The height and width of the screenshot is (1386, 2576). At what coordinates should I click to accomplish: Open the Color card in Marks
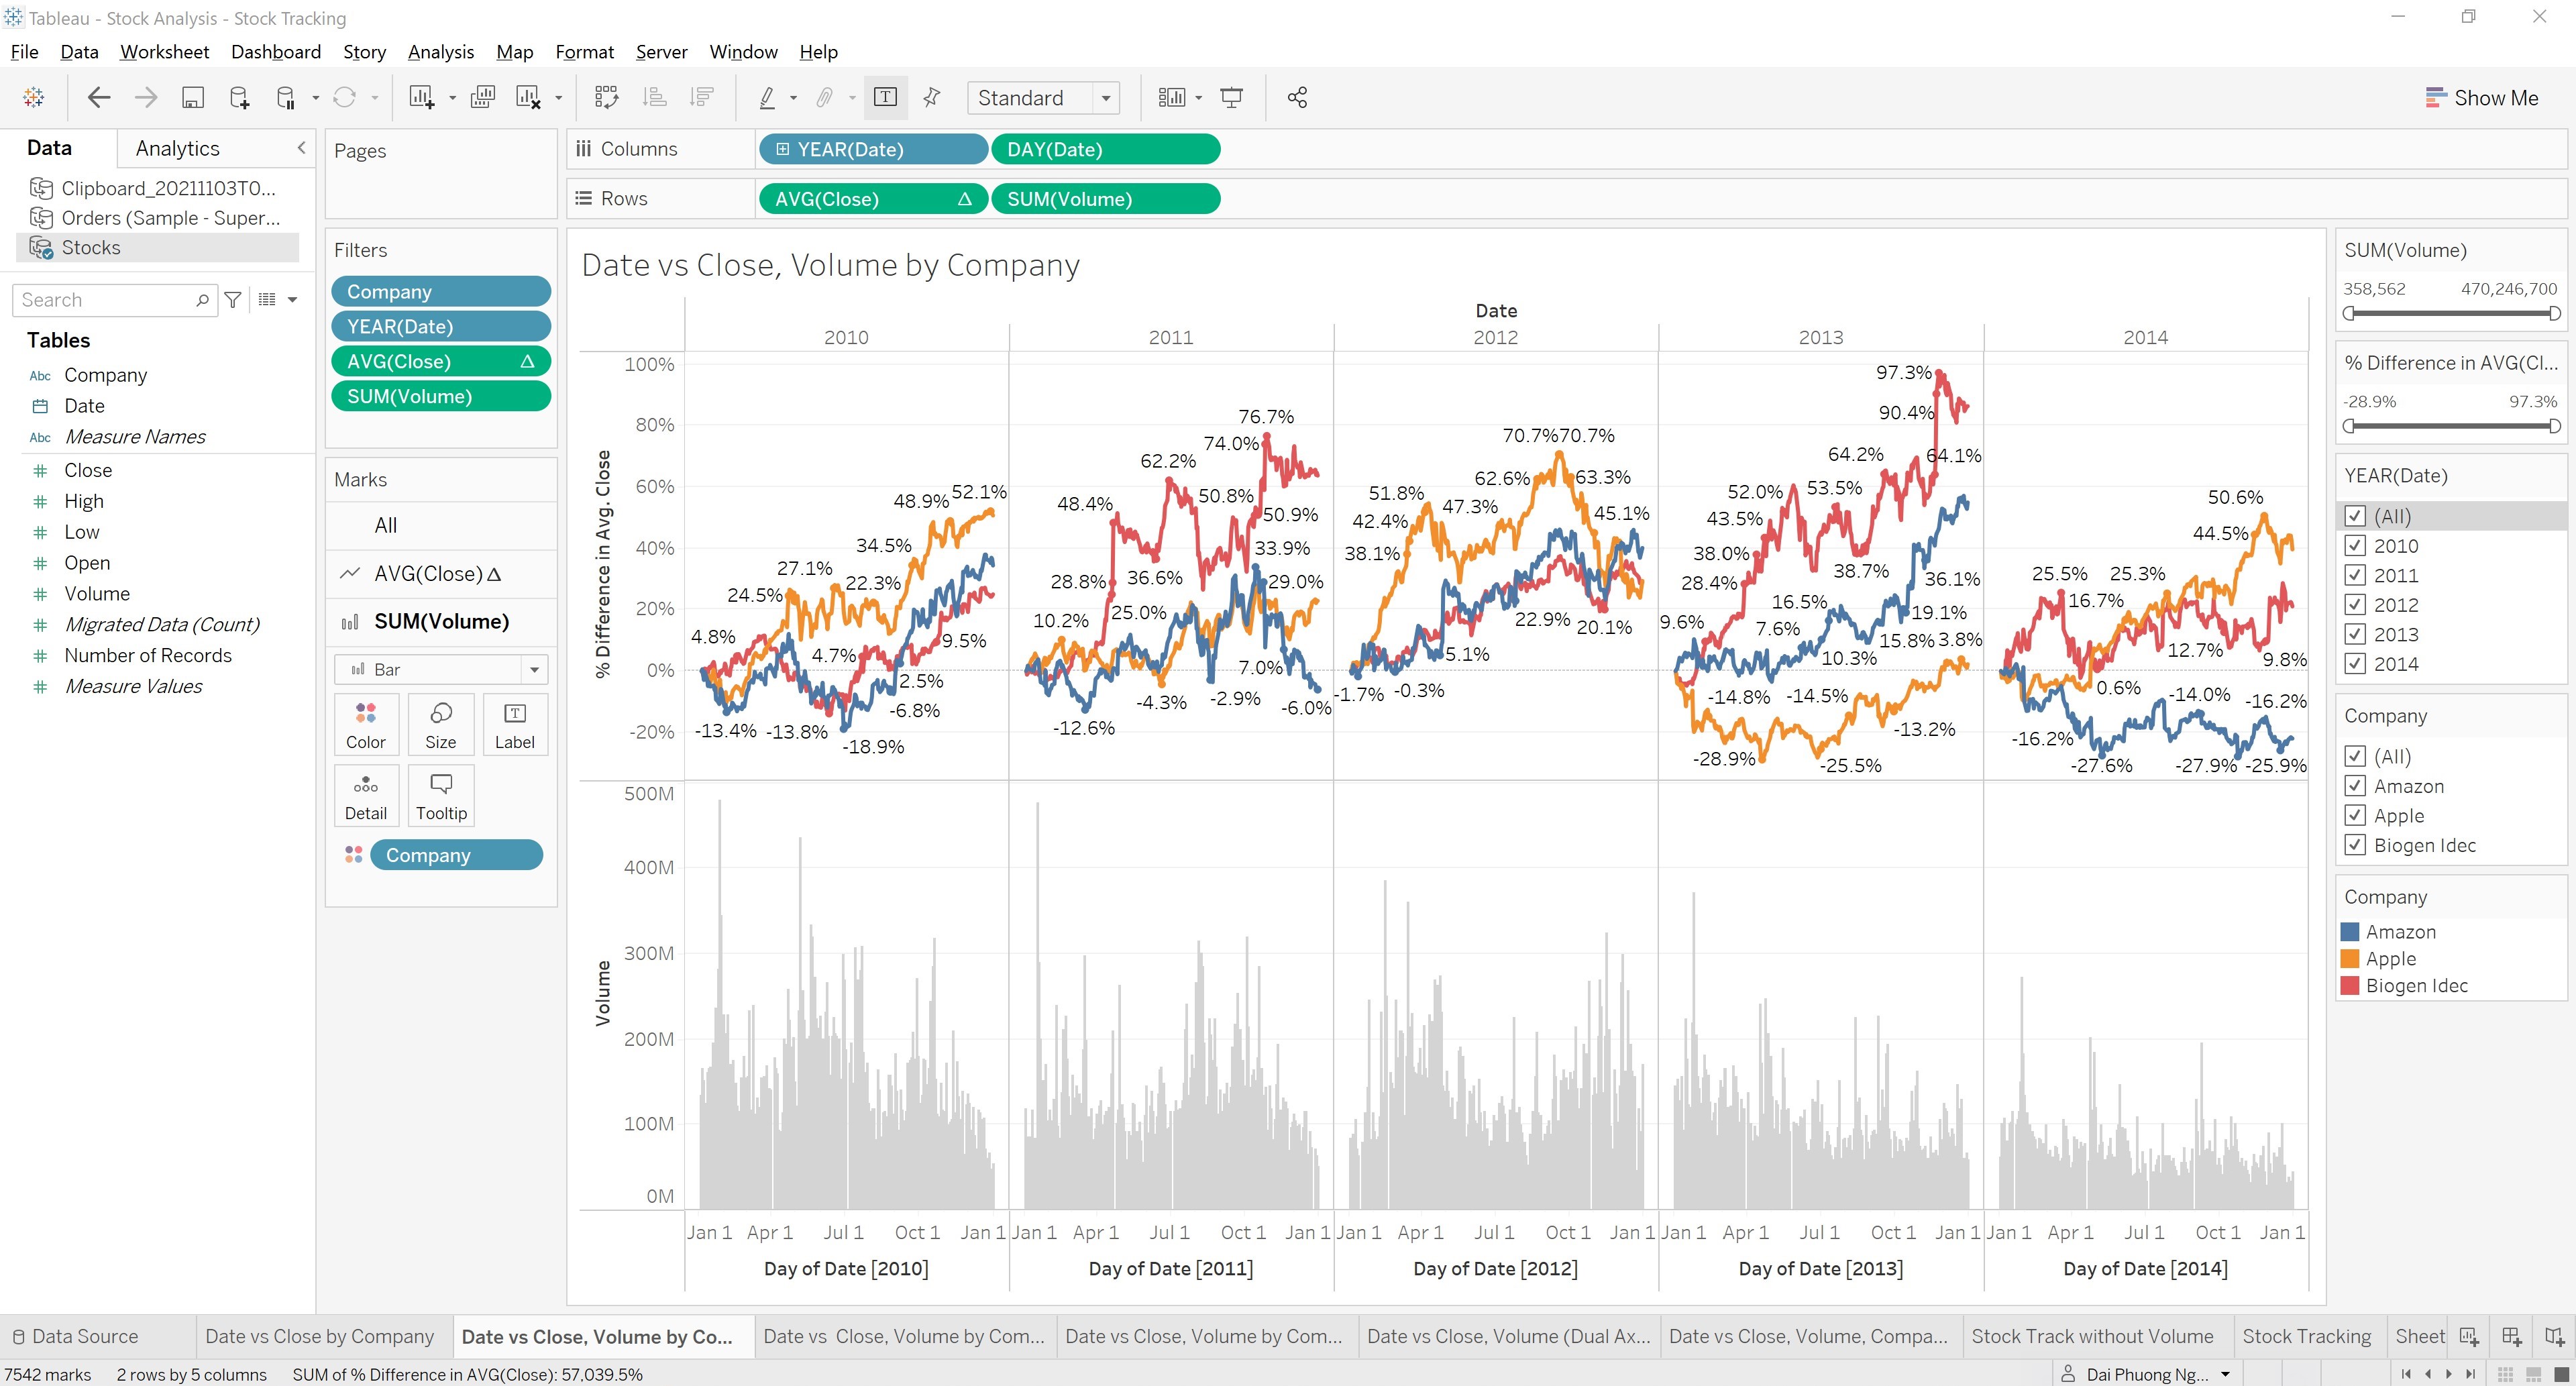click(366, 724)
